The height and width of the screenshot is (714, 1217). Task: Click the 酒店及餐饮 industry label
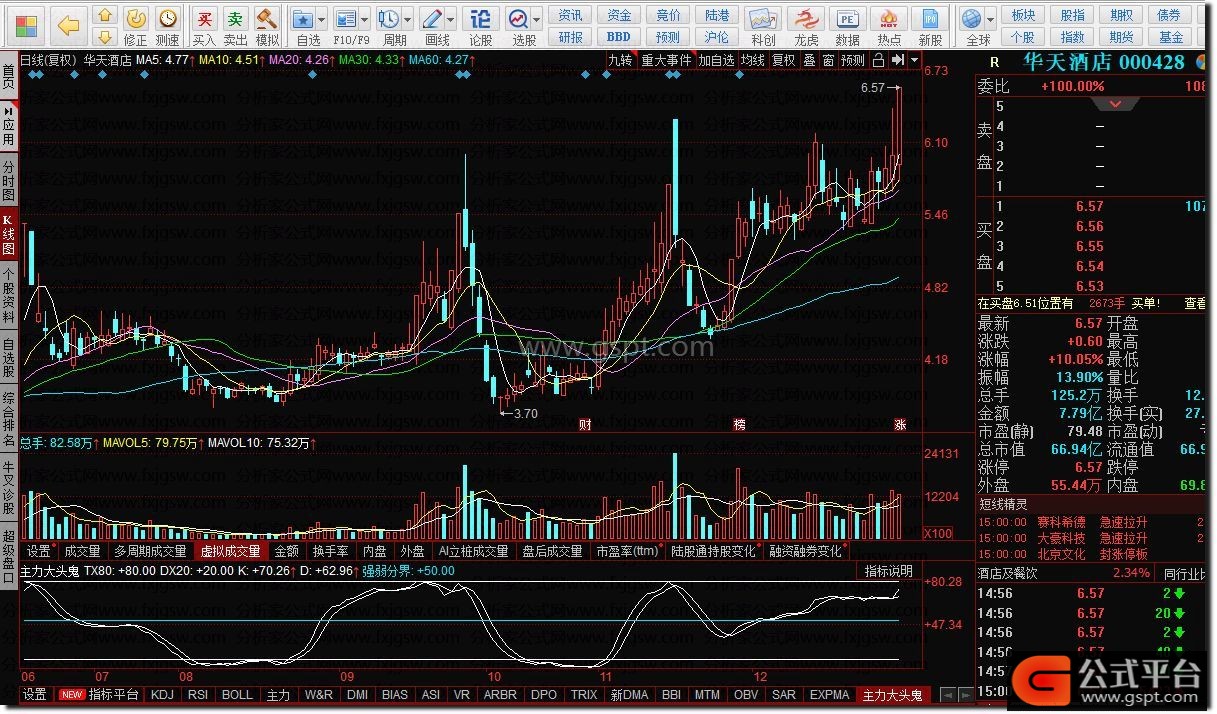click(x=1009, y=573)
